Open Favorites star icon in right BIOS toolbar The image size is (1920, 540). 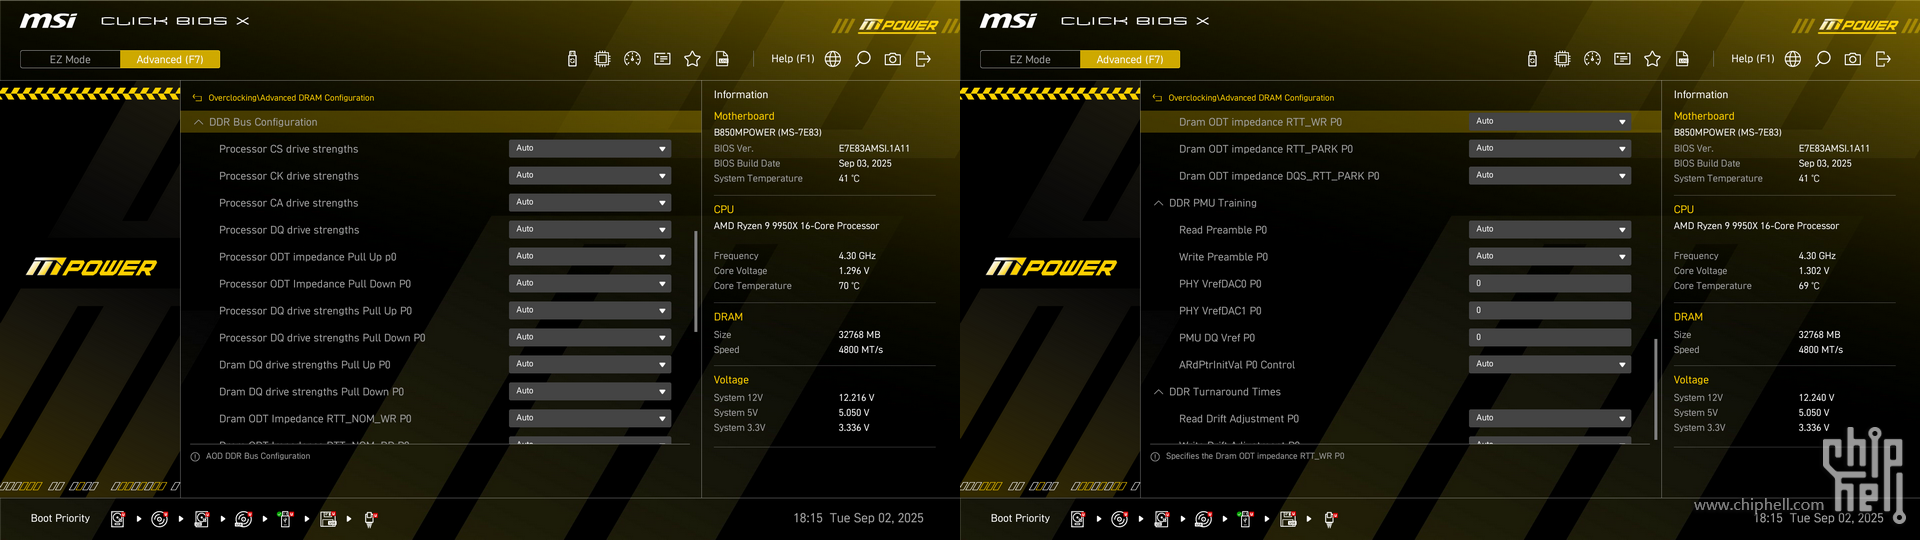click(1652, 59)
